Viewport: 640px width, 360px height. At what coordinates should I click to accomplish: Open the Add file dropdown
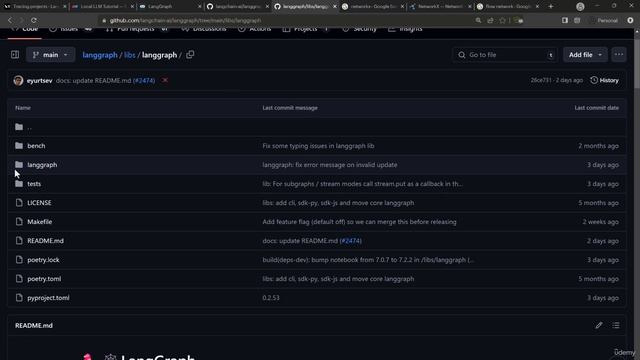(x=585, y=55)
